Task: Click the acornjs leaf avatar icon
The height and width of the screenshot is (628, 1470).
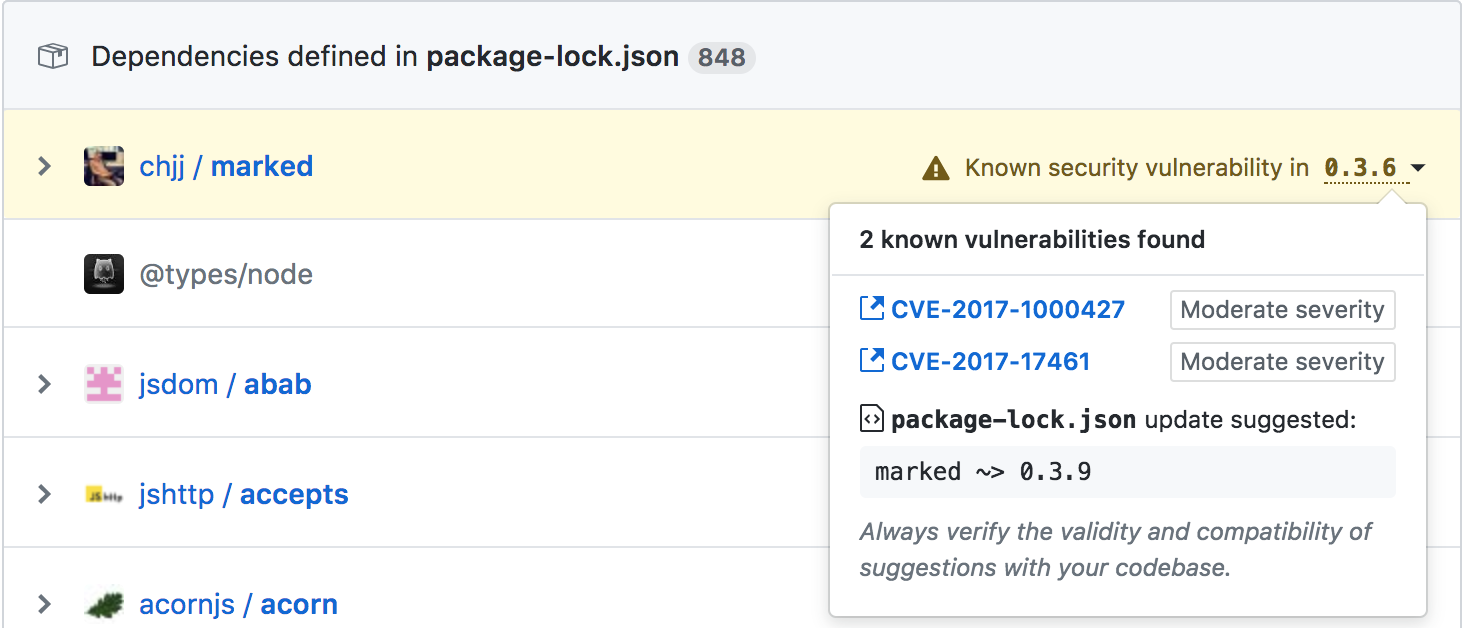Action: tap(103, 604)
